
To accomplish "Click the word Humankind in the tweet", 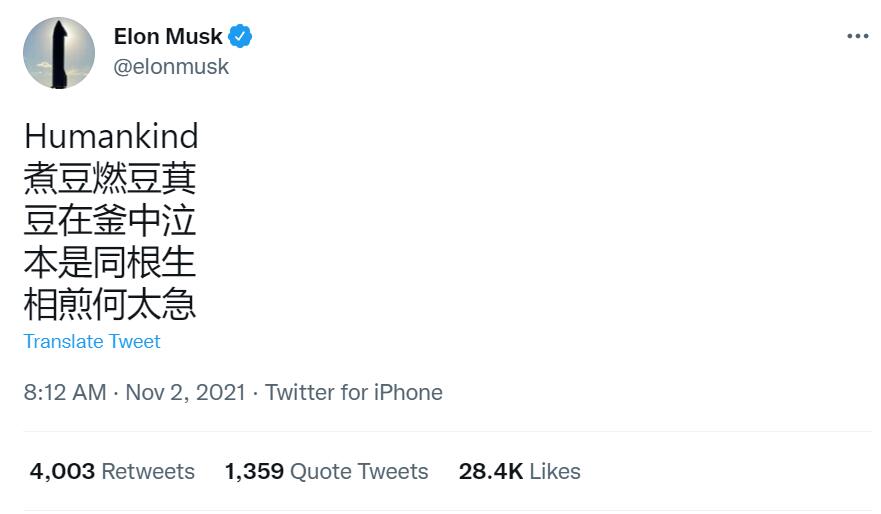I will coord(111,137).
